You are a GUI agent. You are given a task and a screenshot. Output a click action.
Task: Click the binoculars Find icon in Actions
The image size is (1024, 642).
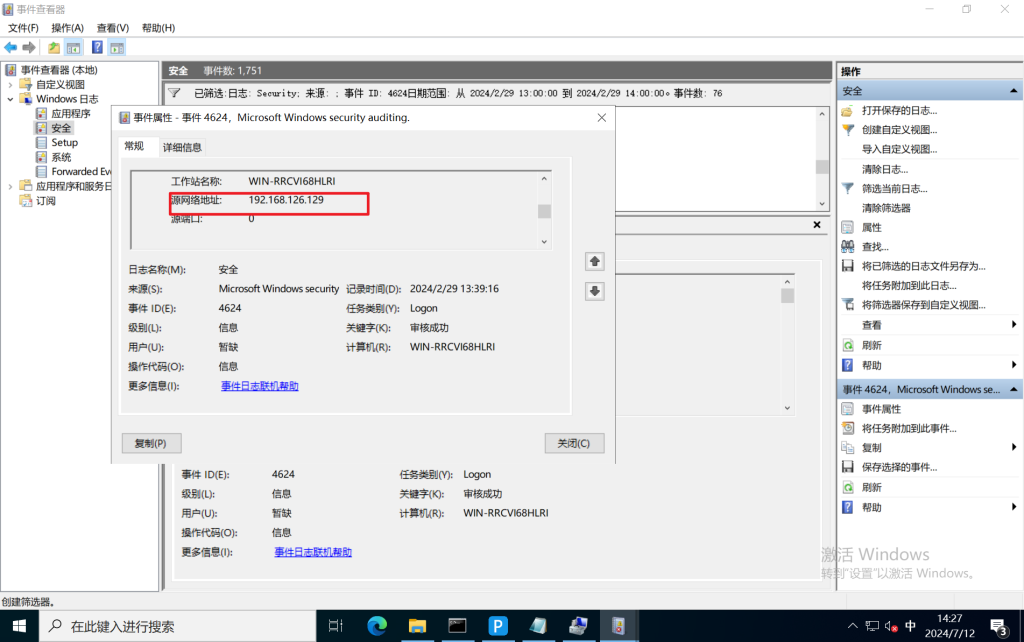(x=848, y=247)
